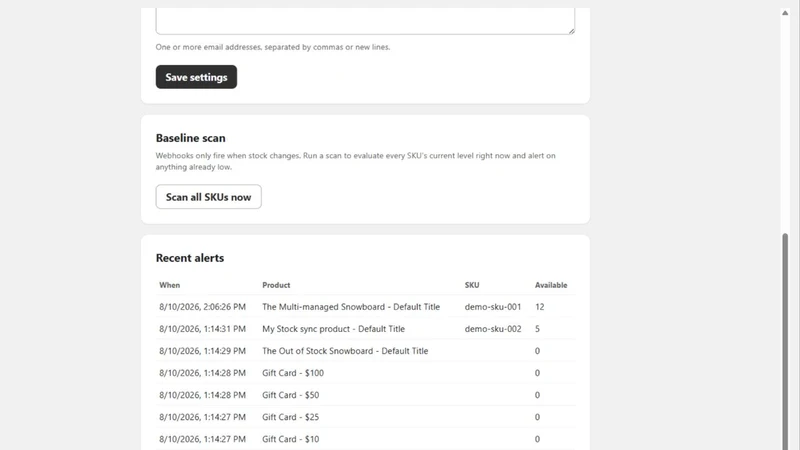Select the Product column header
This screenshot has height=450, width=800.
[x=276, y=285]
